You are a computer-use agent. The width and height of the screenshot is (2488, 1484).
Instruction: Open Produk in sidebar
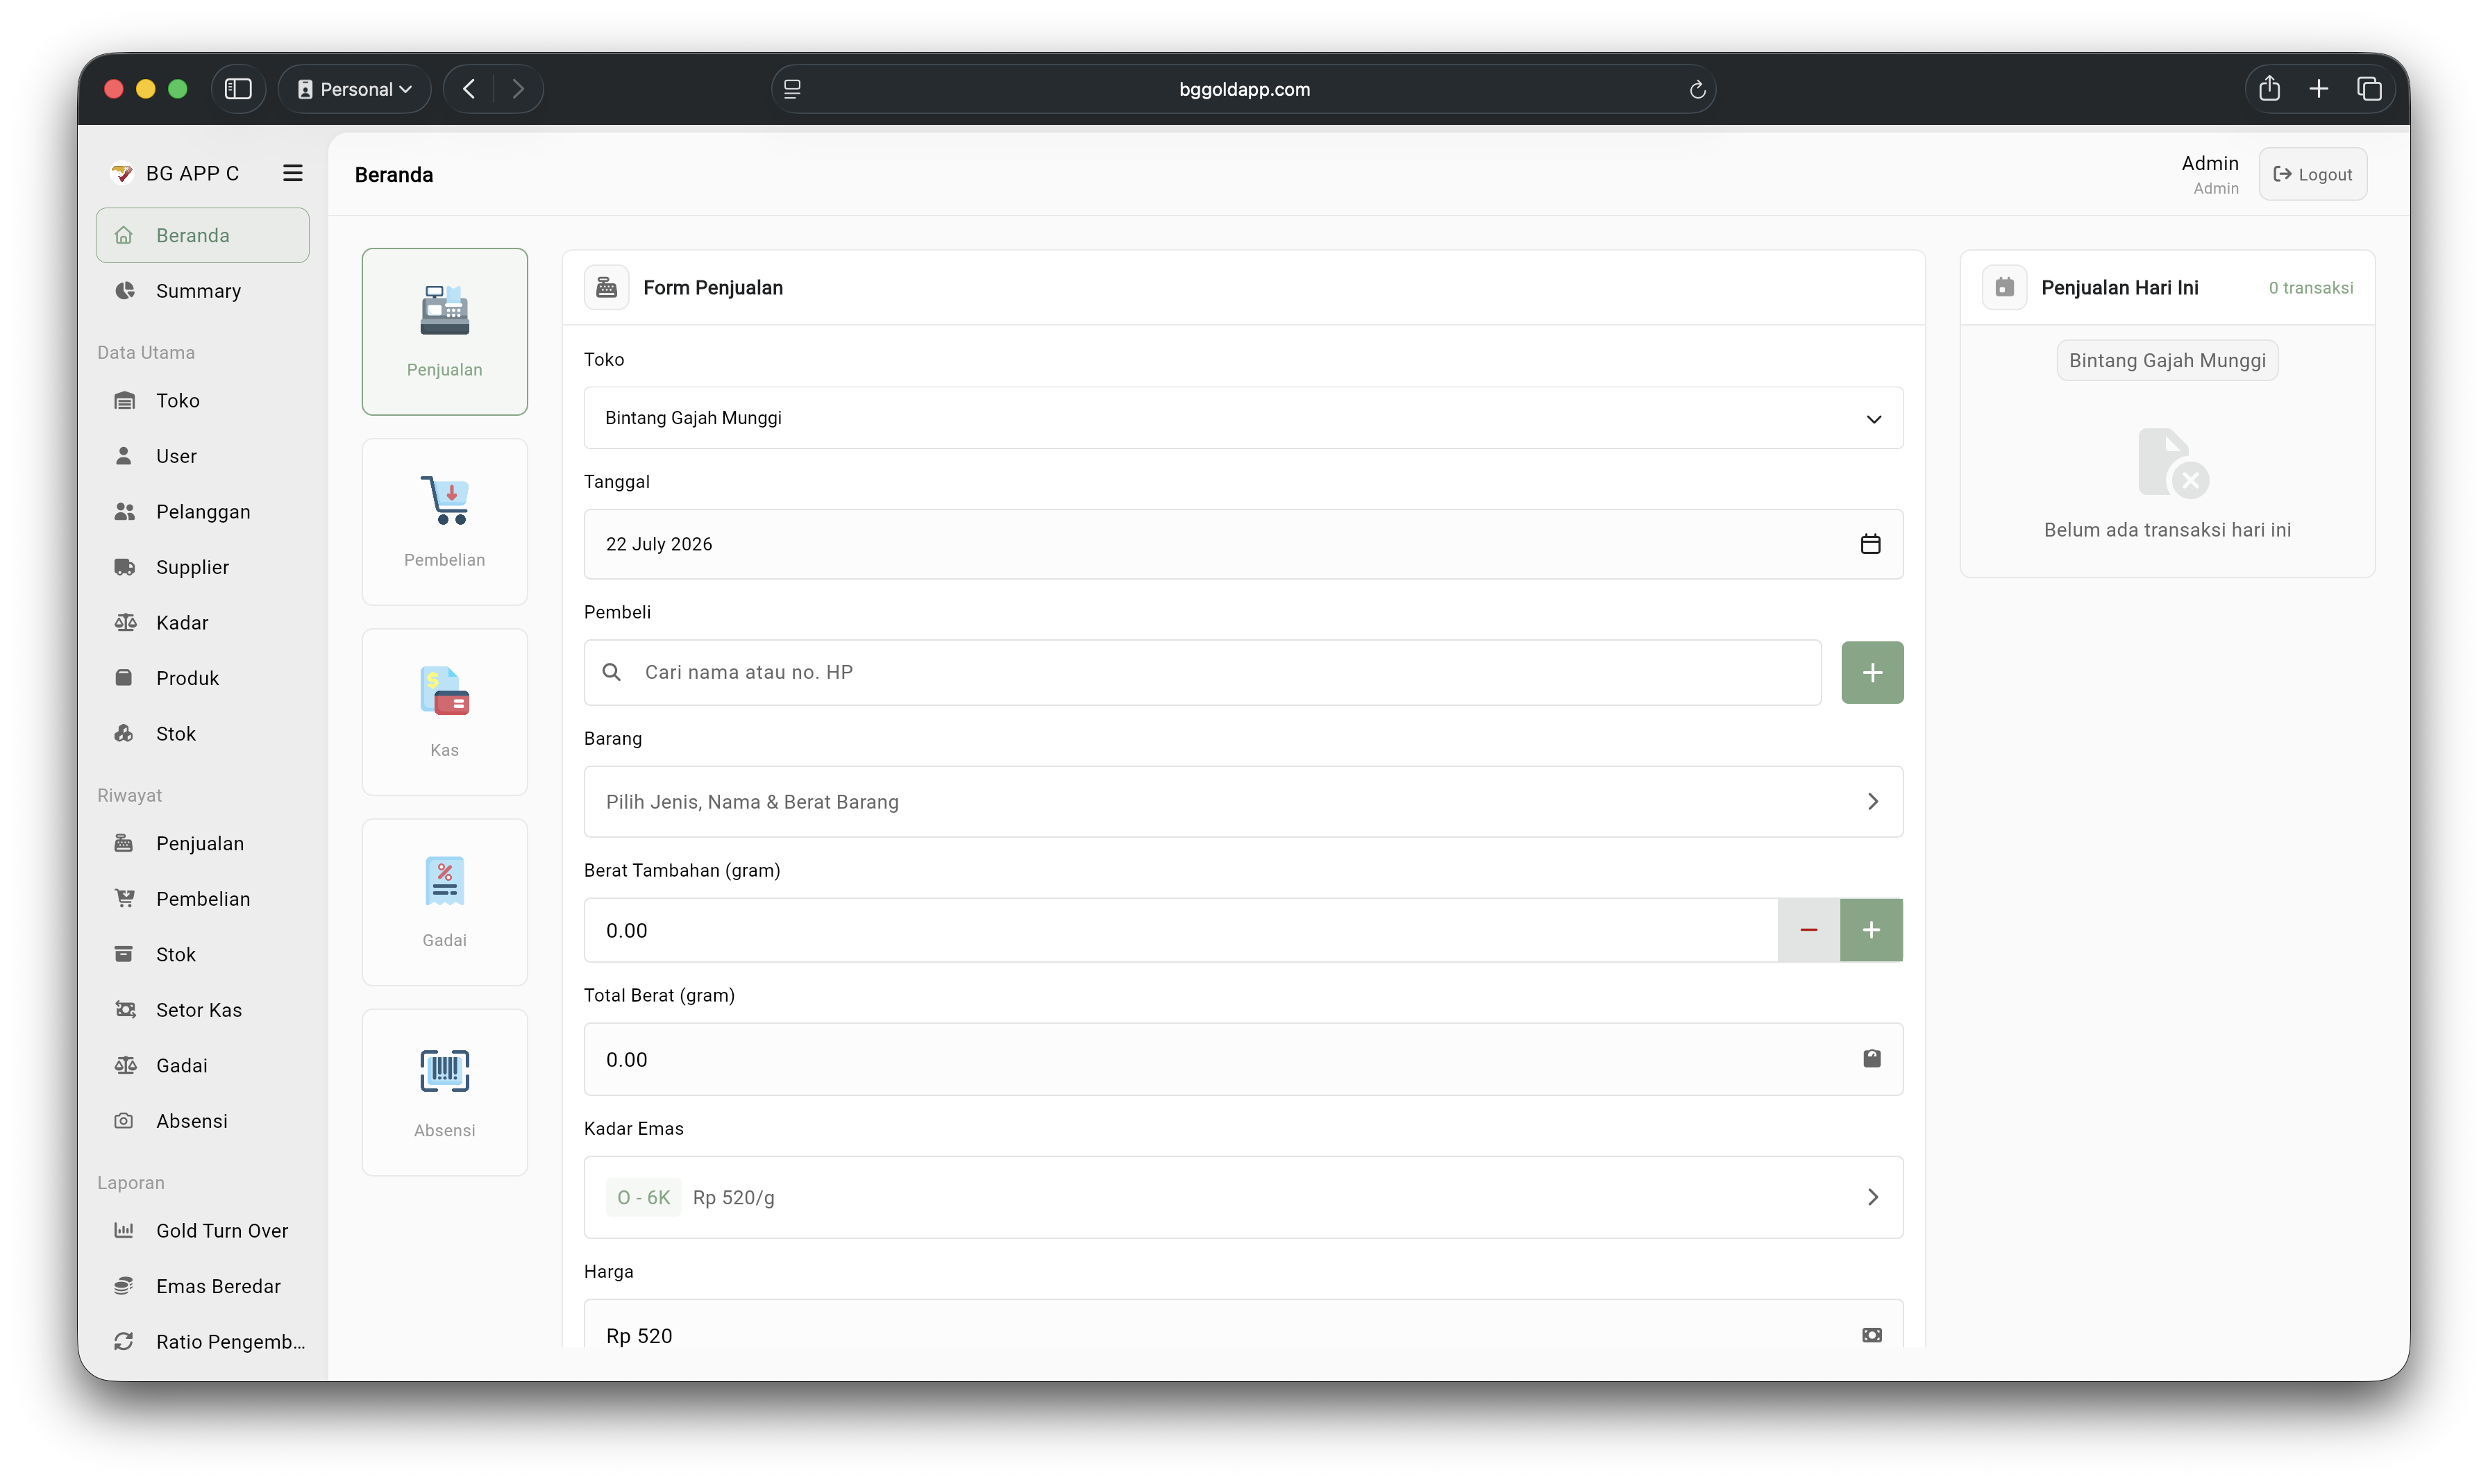[x=202, y=678]
